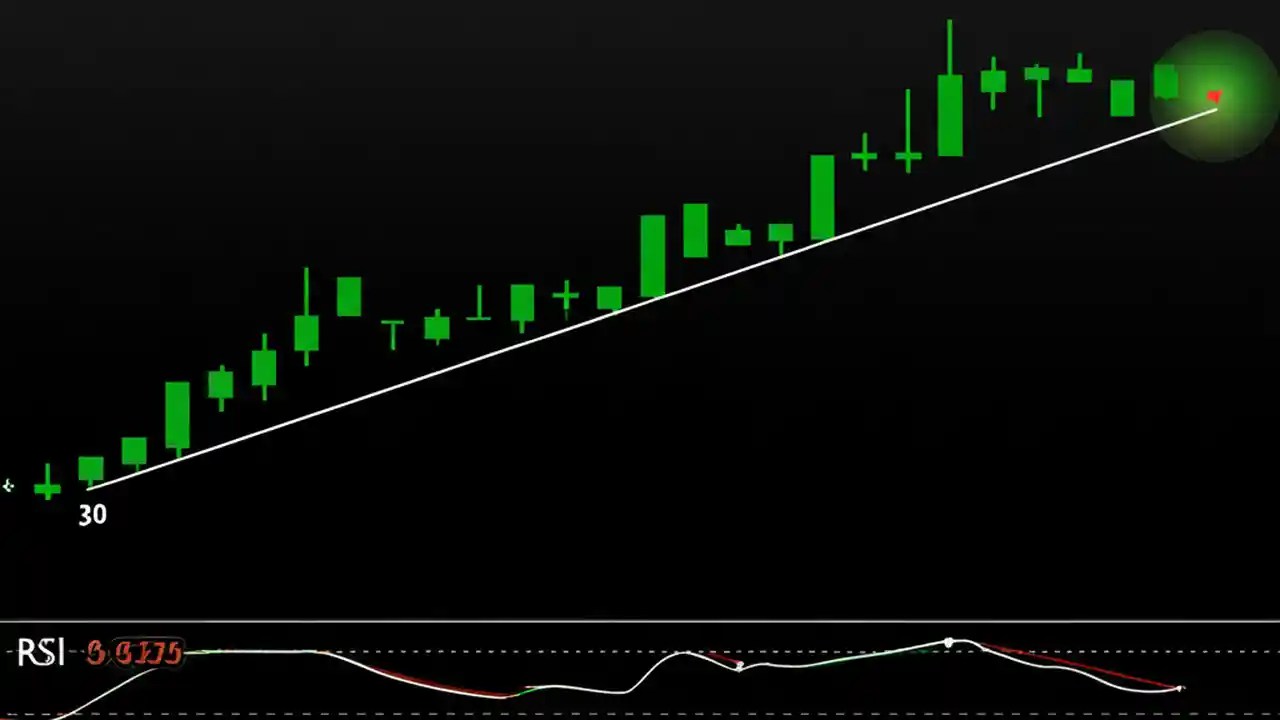Click the red sell marker icon
The image size is (1280, 720).
(x=1213, y=96)
